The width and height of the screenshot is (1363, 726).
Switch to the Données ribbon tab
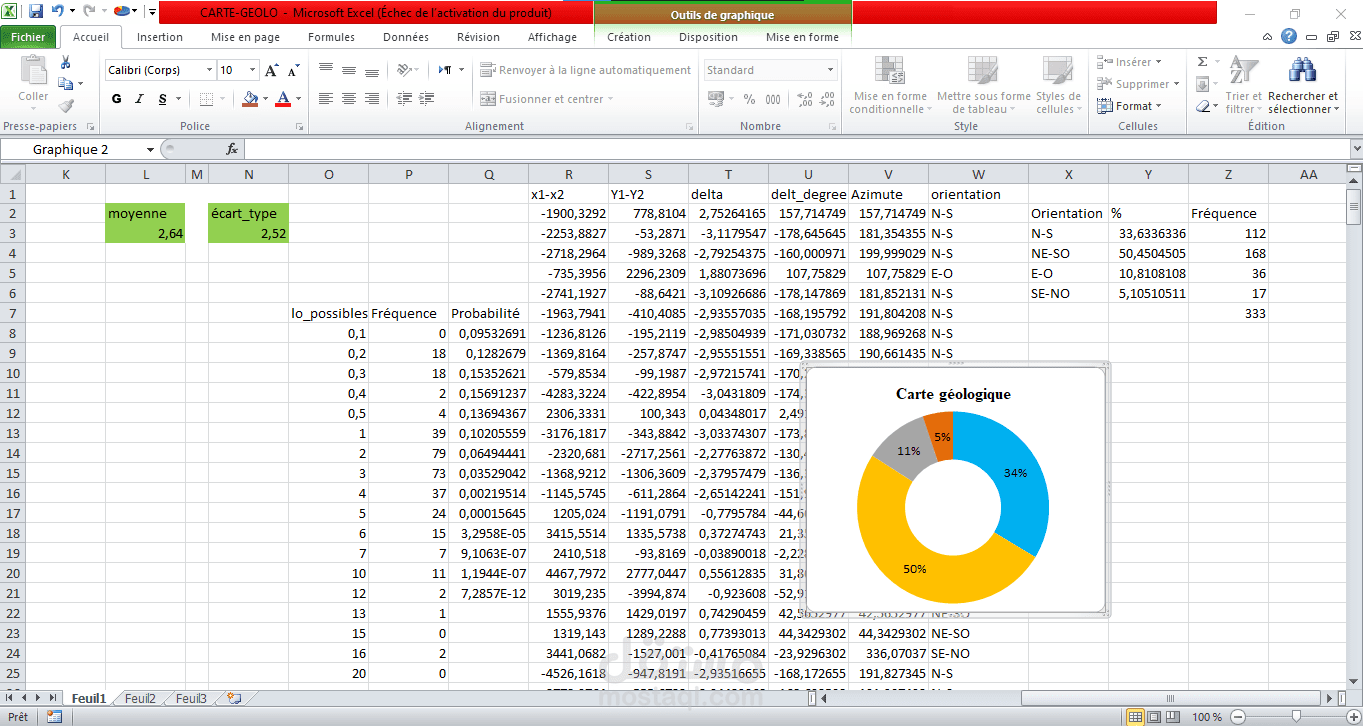pos(406,37)
